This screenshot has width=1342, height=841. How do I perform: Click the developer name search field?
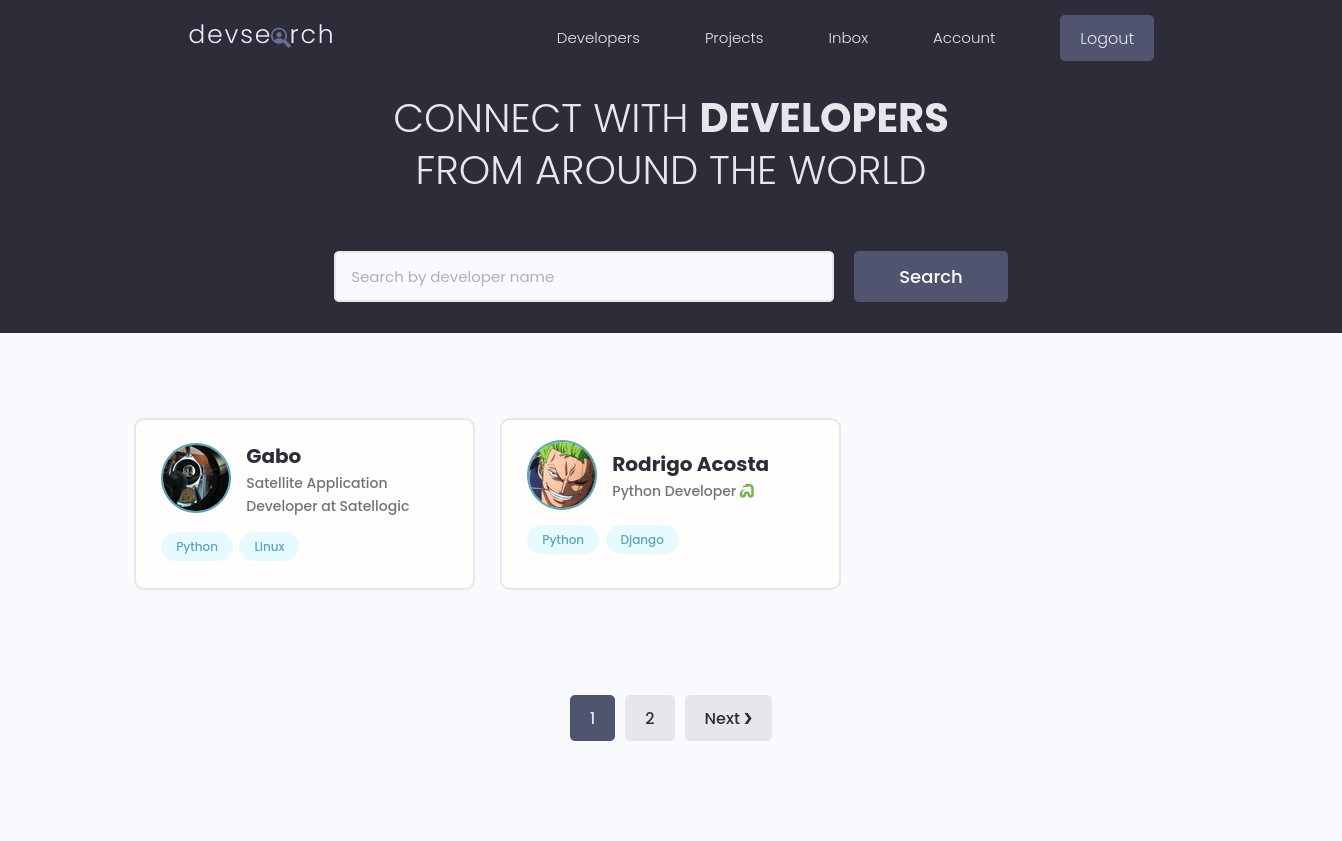(x=584, y=276)
